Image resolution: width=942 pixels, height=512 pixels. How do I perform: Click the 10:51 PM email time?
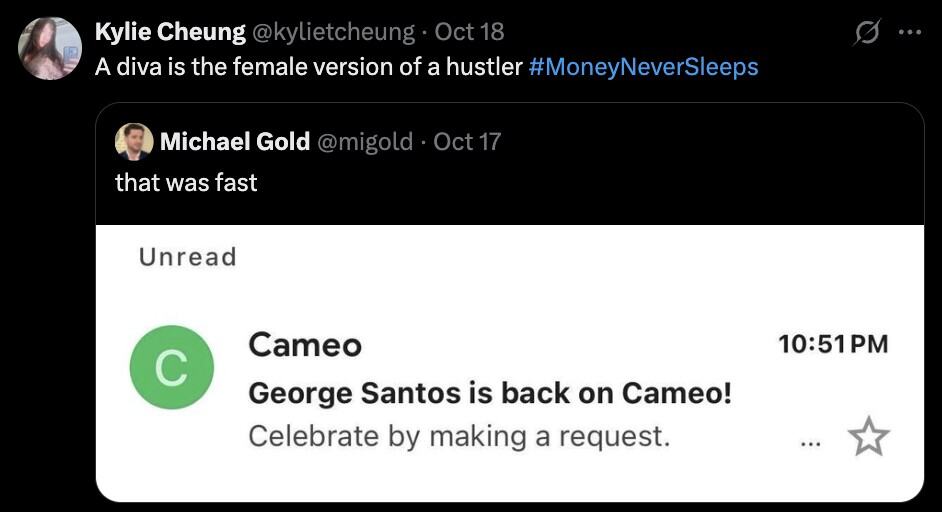[x=833, y=345]
